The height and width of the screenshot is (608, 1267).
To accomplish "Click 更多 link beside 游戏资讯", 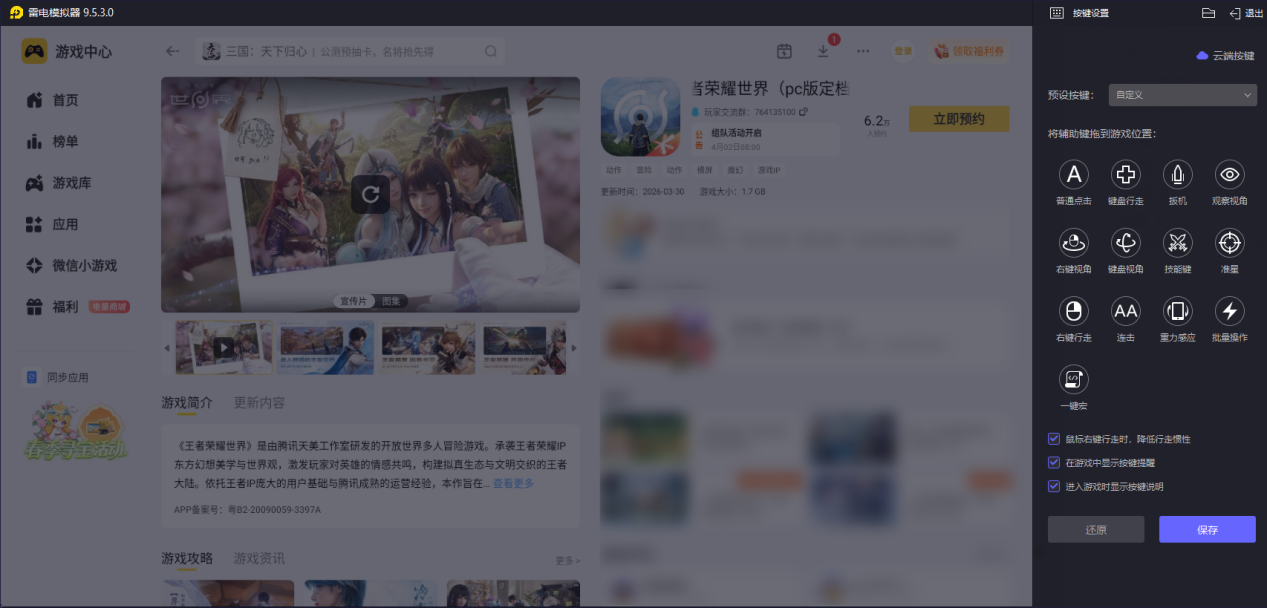I will tap(568, 560).
